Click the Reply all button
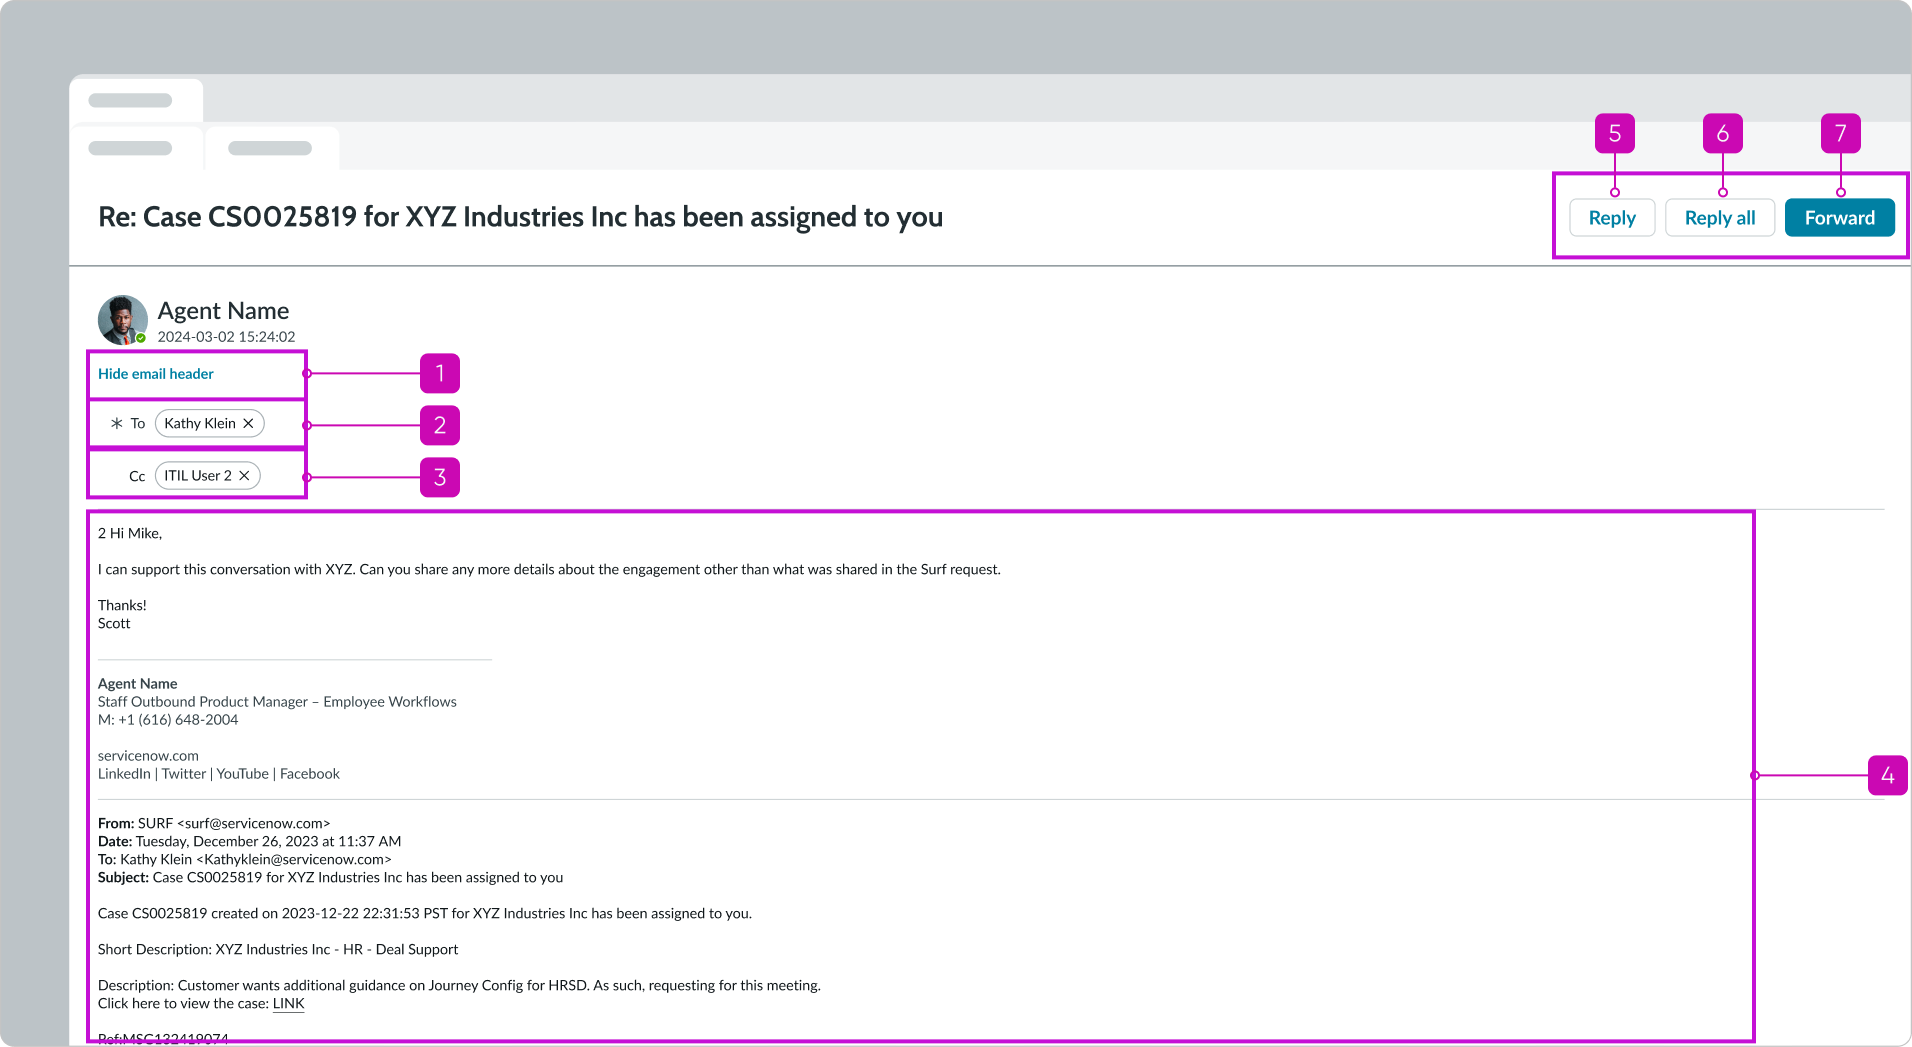This screenshot has height=1047, width=1912. (1719, 217)
